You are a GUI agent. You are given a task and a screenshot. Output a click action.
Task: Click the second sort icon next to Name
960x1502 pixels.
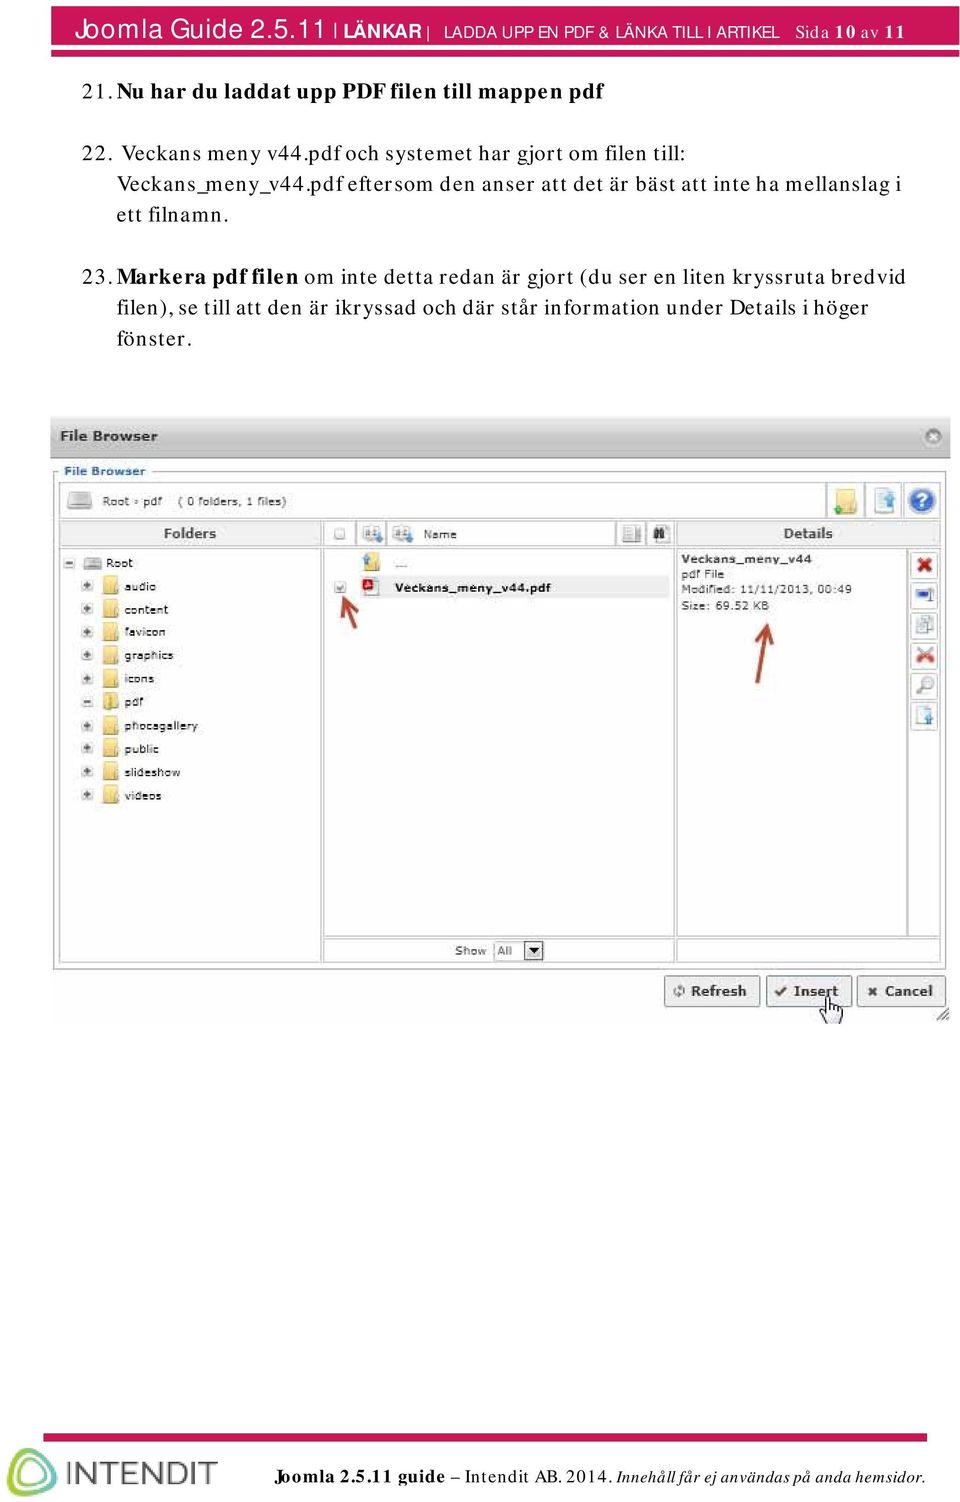[402, 534]
